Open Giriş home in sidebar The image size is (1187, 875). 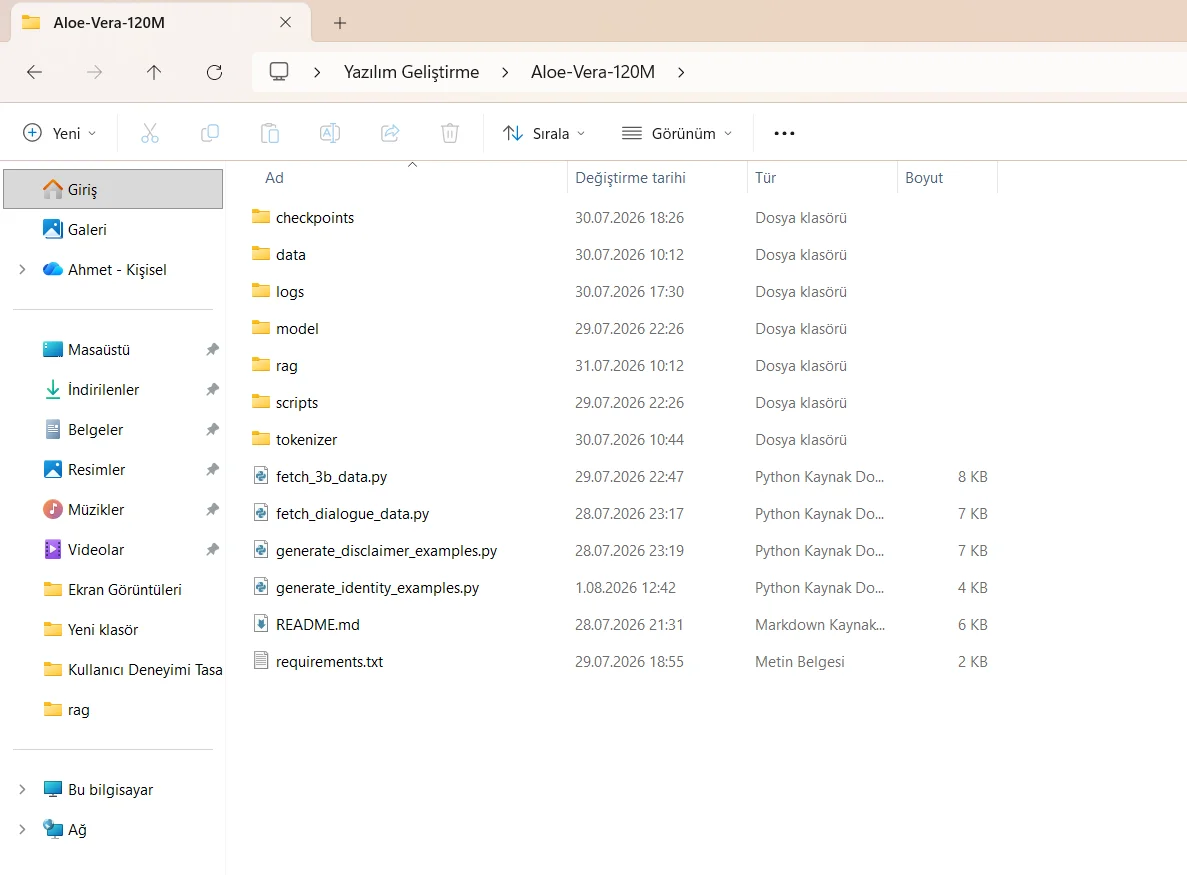pos(113,189)
